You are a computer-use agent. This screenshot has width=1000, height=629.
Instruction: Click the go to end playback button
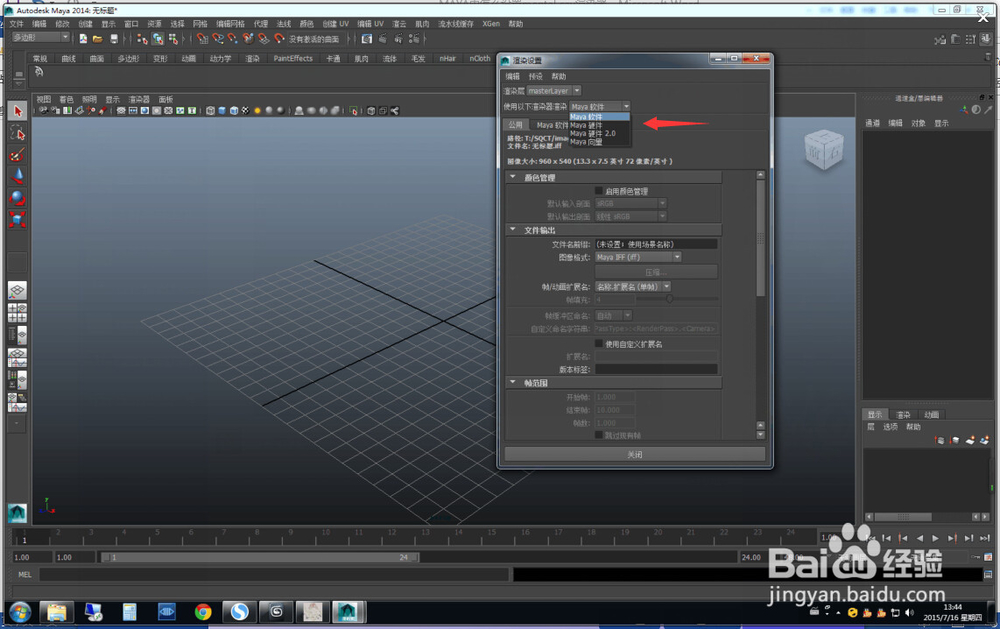[985, 538]
